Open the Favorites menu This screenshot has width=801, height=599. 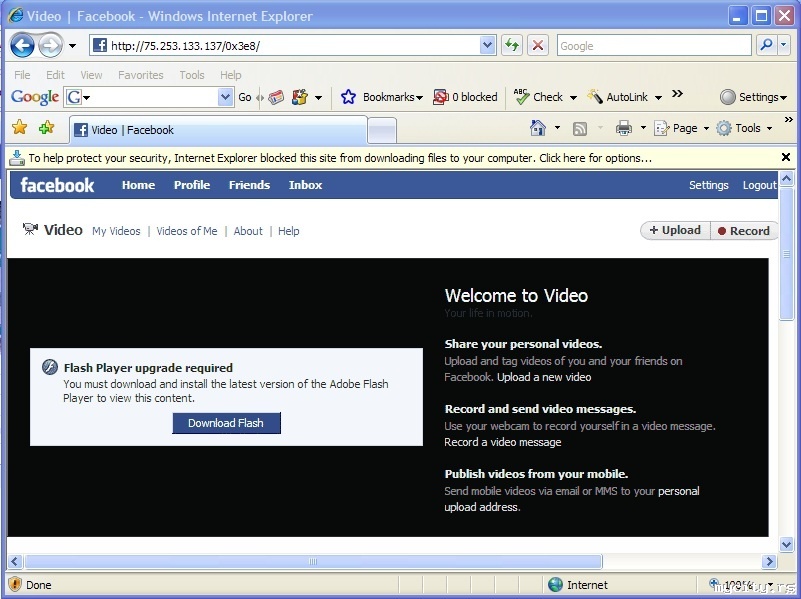point(140,75)
